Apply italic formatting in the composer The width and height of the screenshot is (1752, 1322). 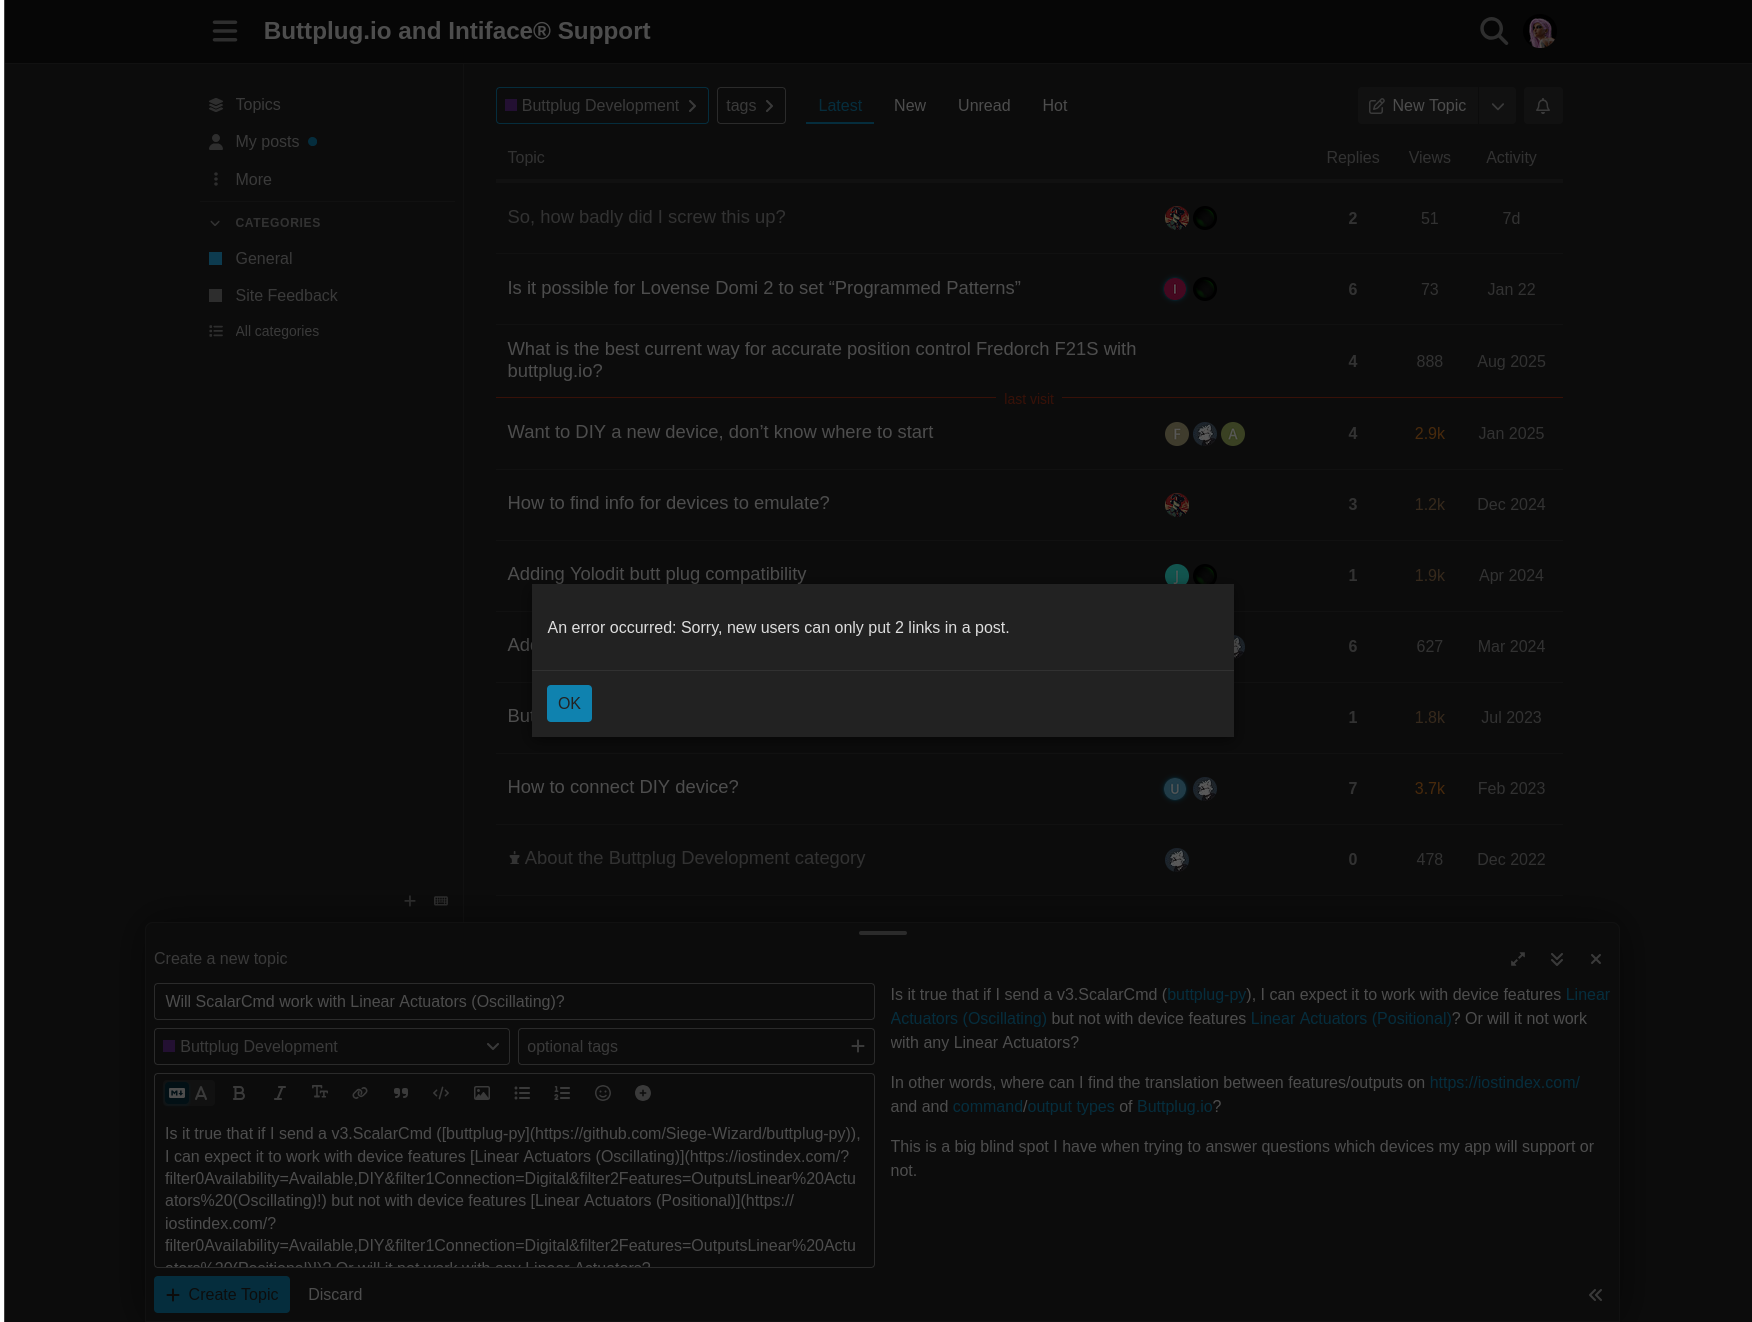click(280, 1093)
